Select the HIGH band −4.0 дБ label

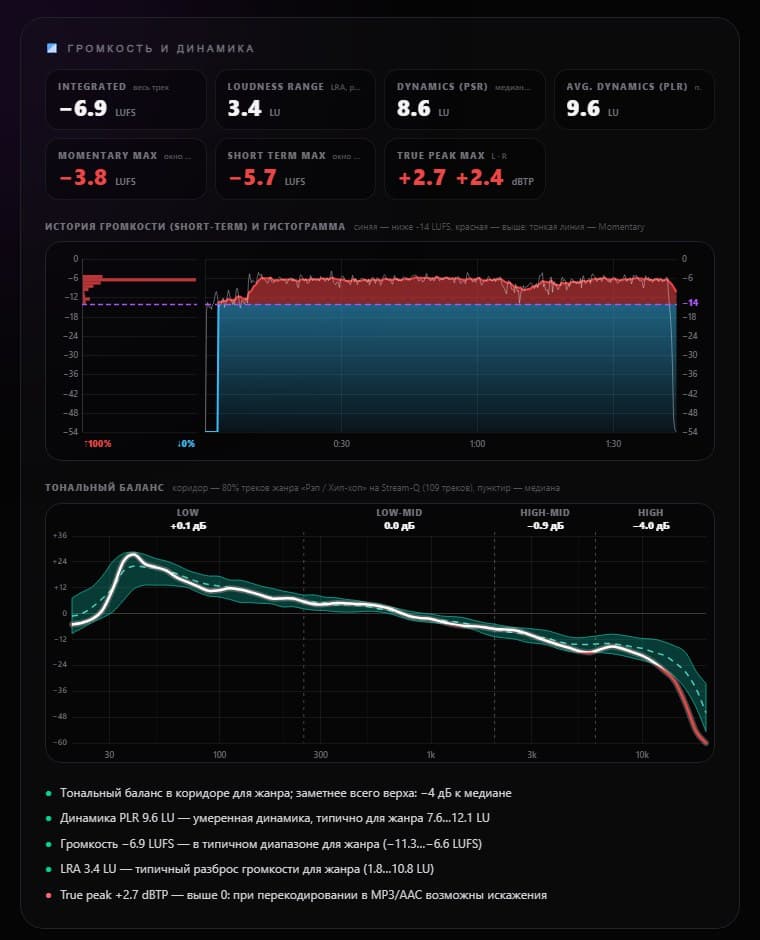tap(651, 519)
